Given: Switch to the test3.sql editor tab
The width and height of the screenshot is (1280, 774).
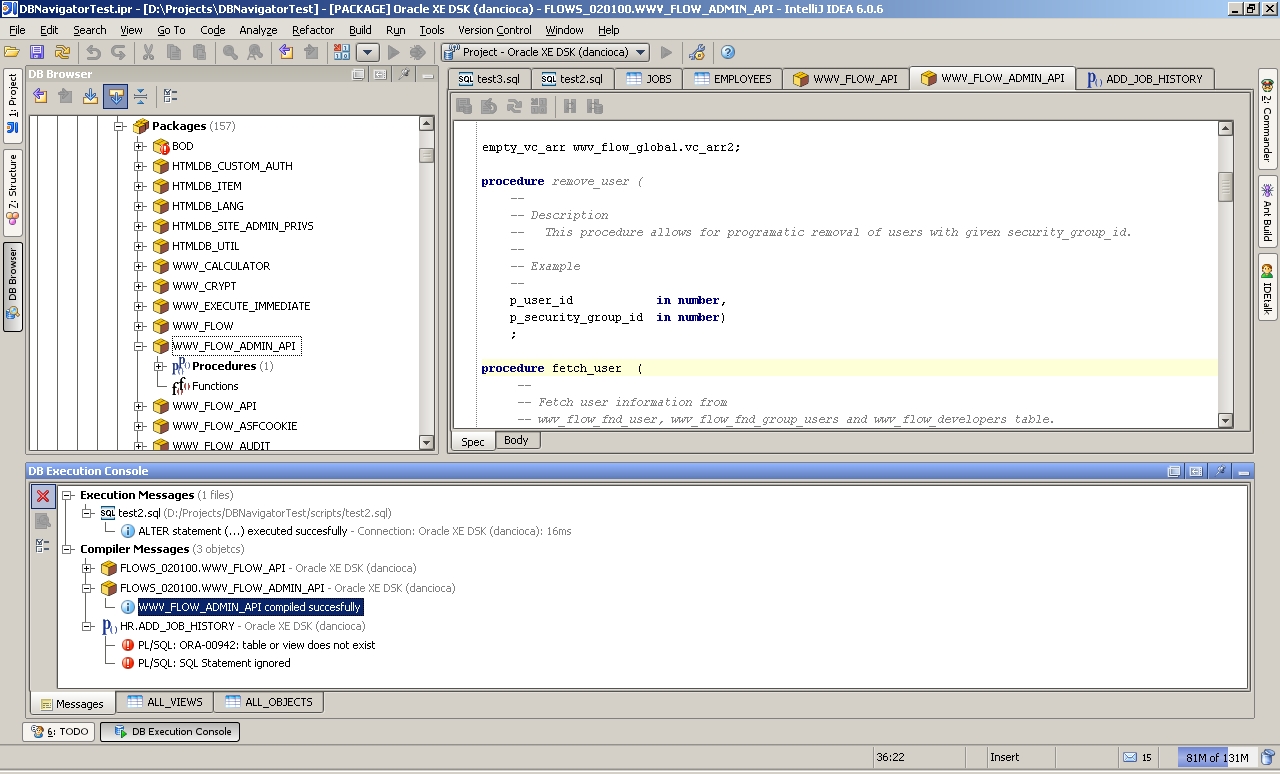Looking at the screenshot, I should (489, 79).
